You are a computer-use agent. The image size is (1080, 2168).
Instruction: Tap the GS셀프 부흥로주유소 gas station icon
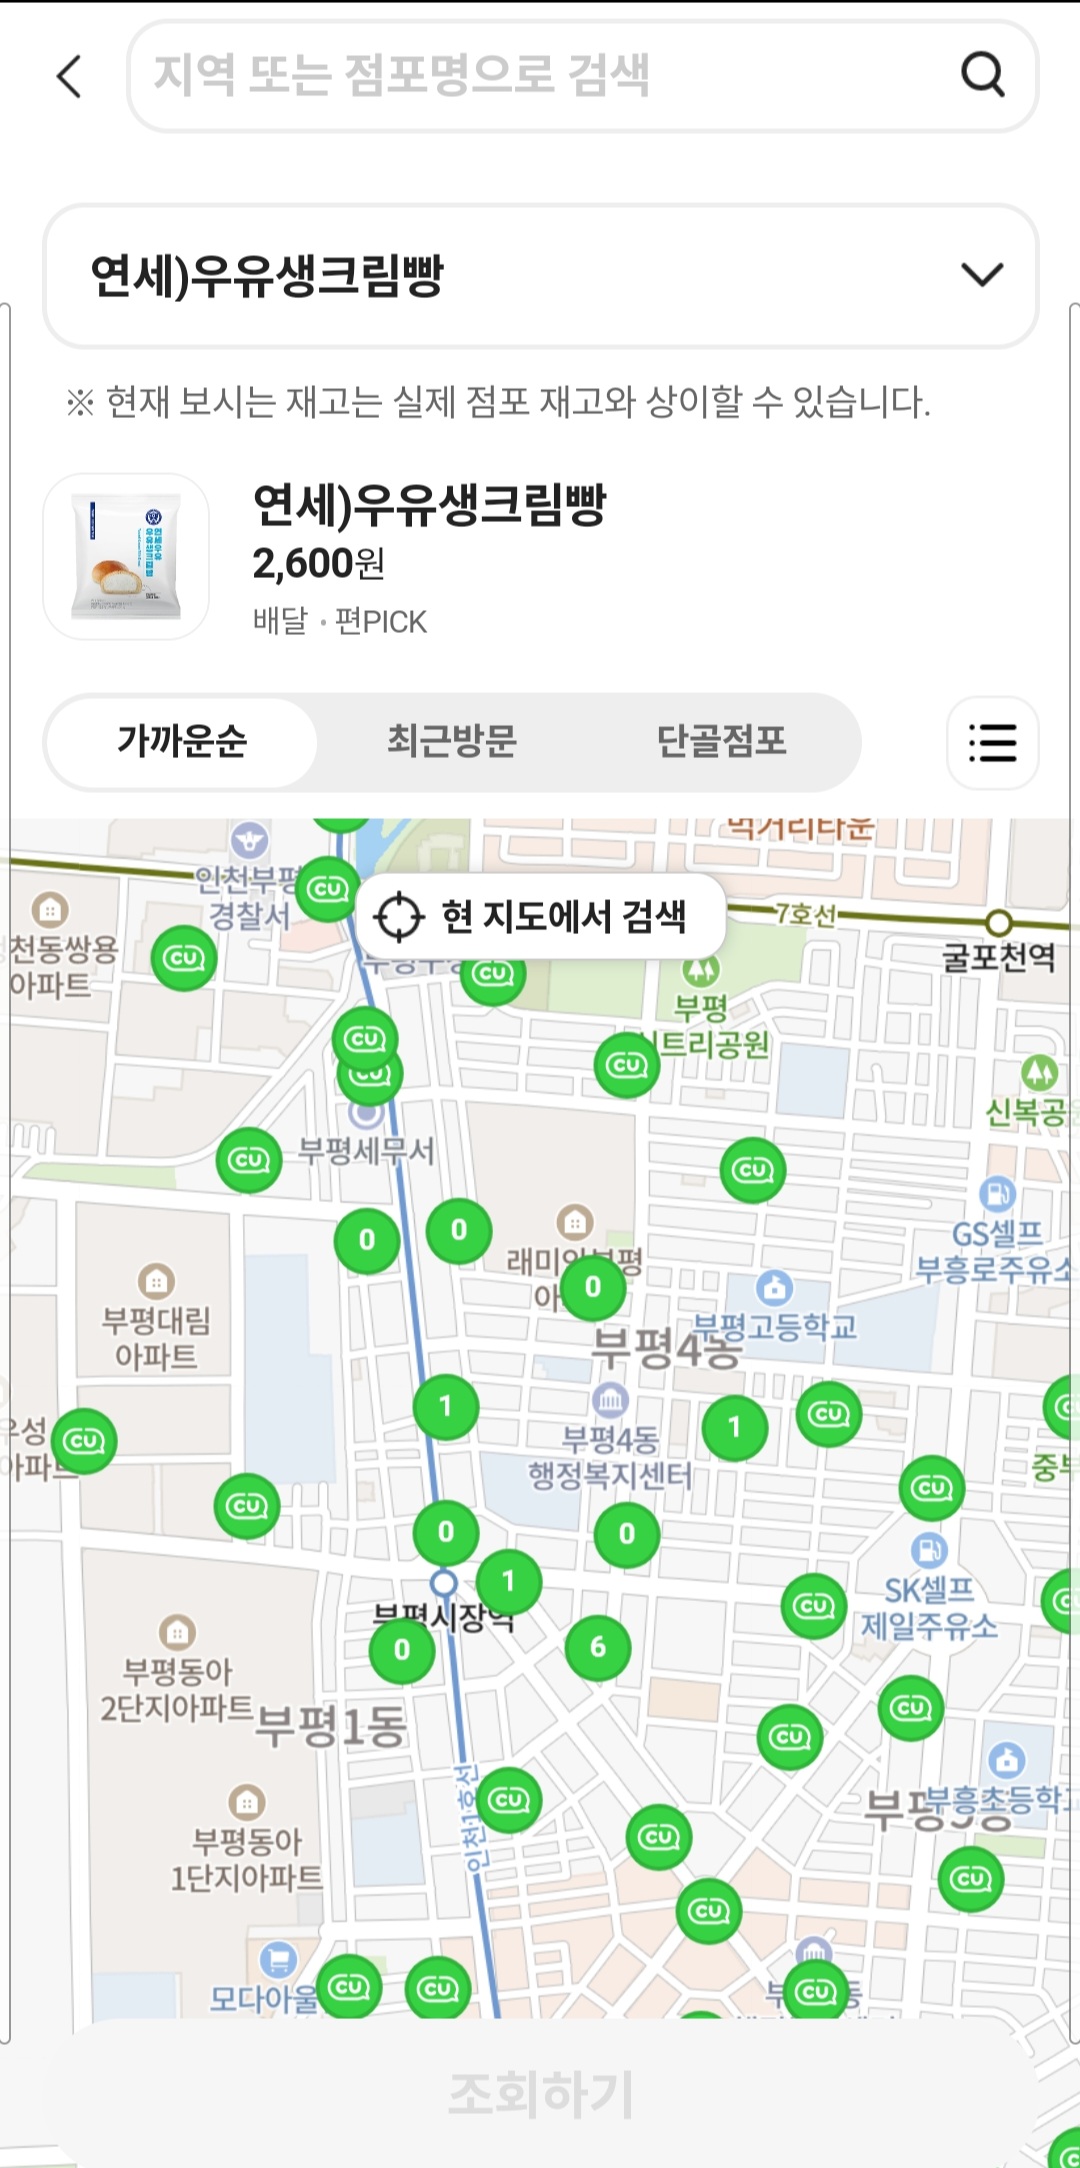click(x=997, y=1193)
